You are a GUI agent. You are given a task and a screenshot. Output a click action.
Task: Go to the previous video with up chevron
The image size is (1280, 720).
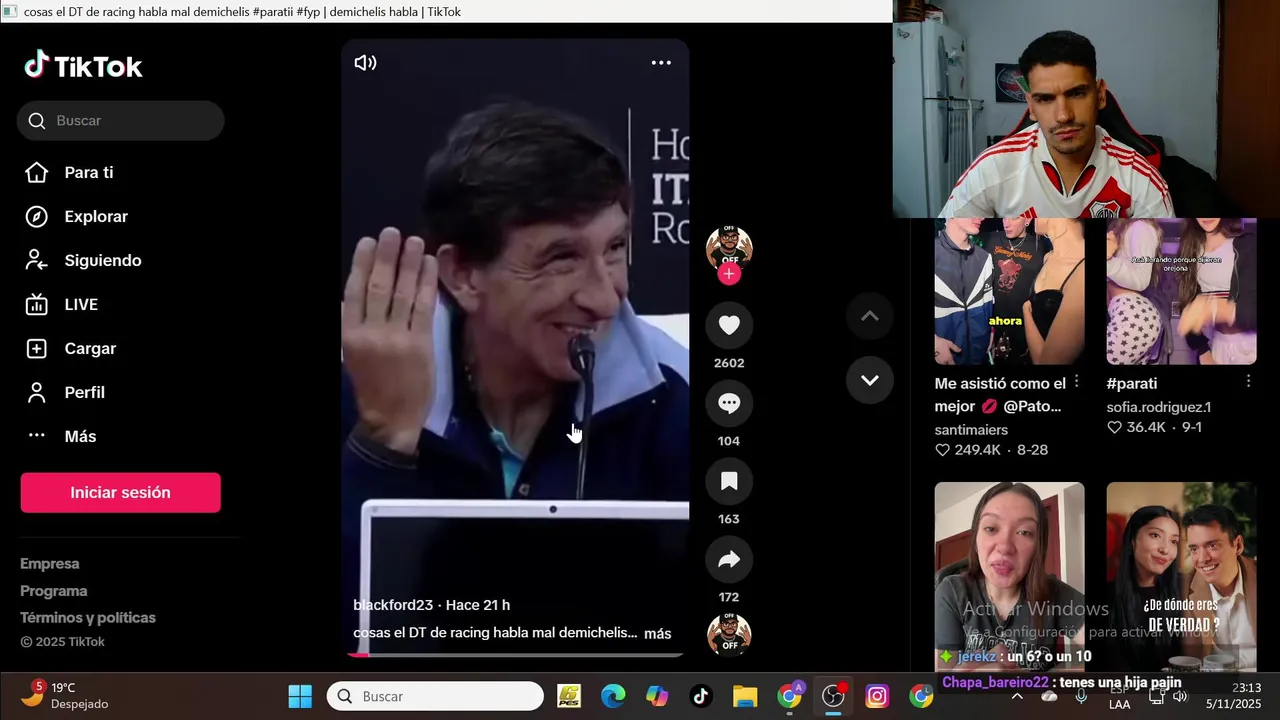pos(870,316)
